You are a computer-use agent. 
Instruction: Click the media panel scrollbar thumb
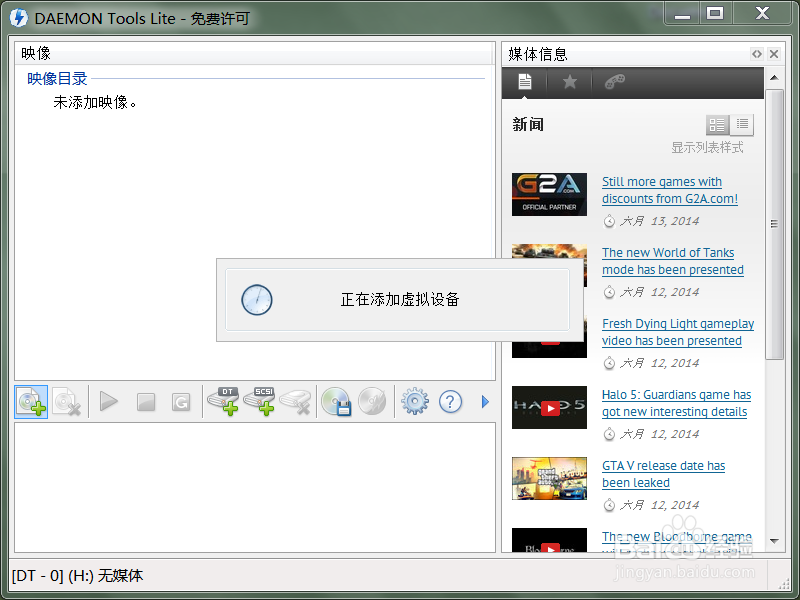(774, 224)
